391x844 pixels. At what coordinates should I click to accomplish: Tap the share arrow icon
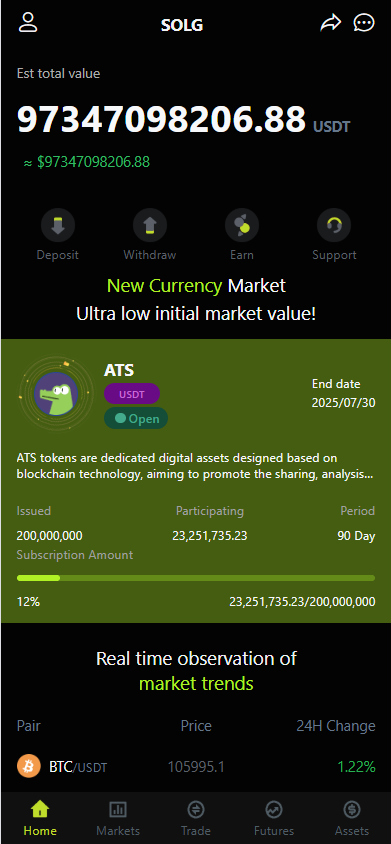pos(331,23)
